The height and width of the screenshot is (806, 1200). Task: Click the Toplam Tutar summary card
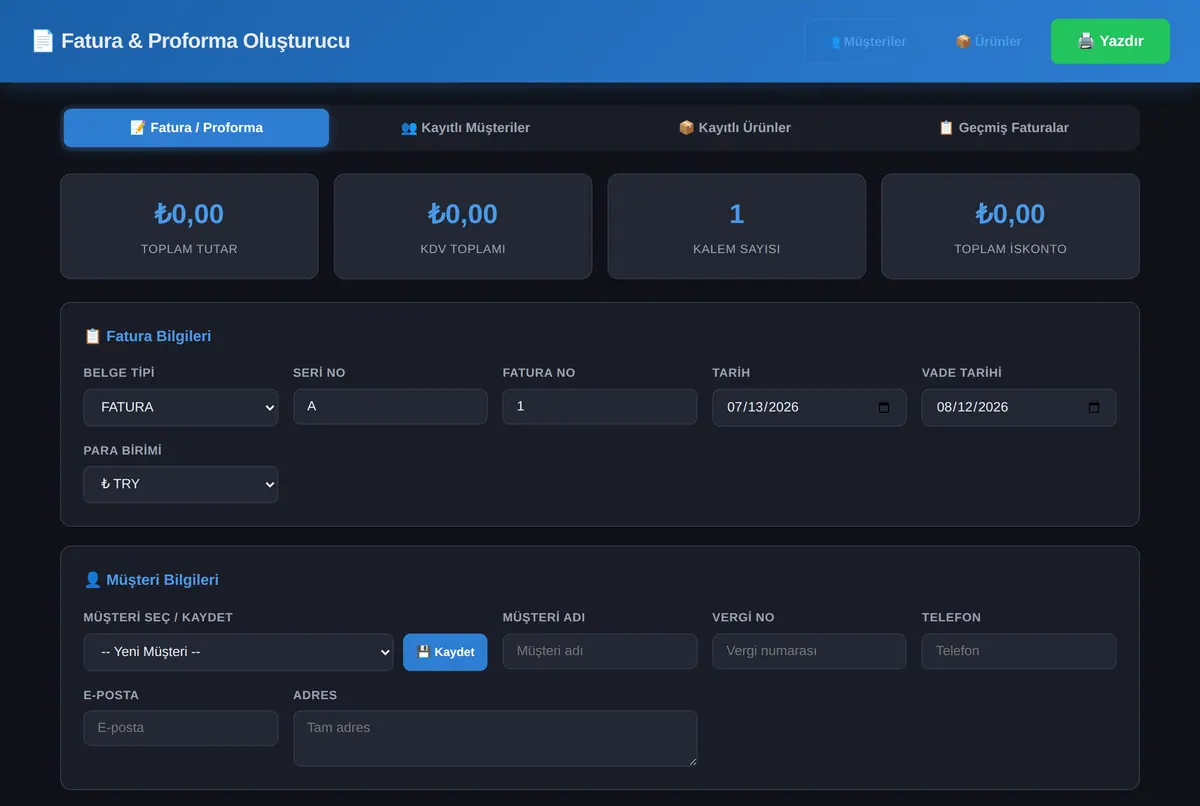point(189,226)
